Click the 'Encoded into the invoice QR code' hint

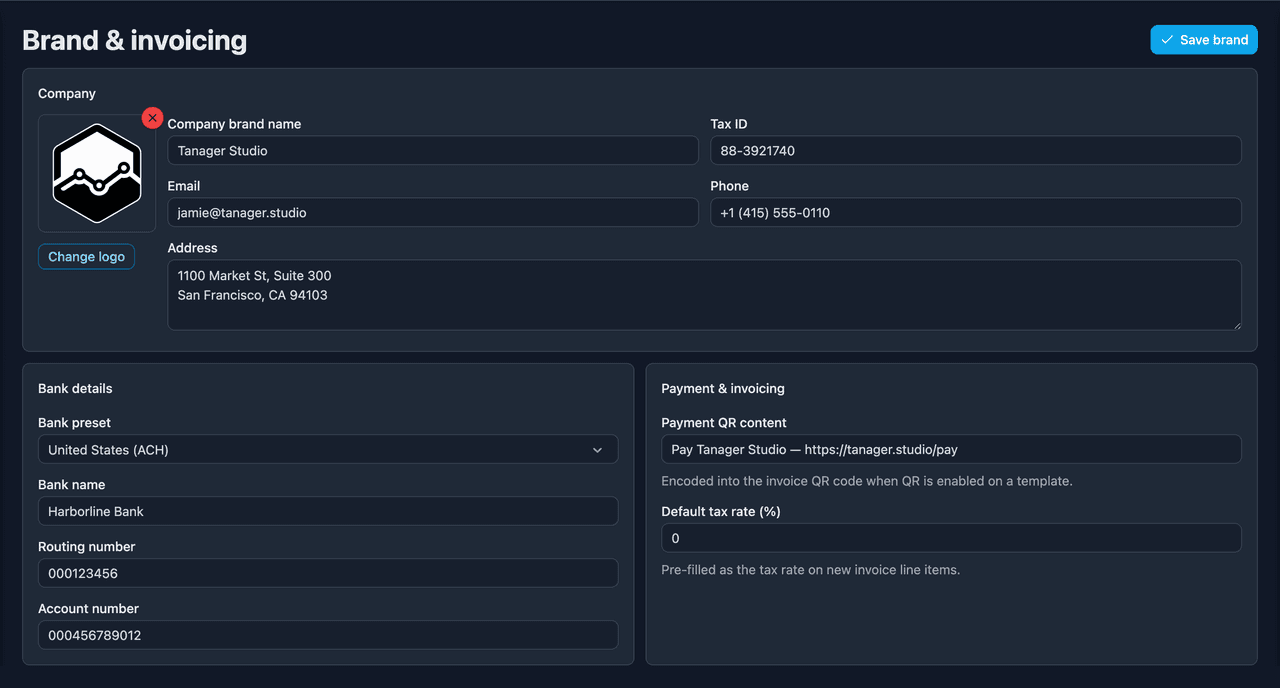pyautogui.click(x=867, y=481)
